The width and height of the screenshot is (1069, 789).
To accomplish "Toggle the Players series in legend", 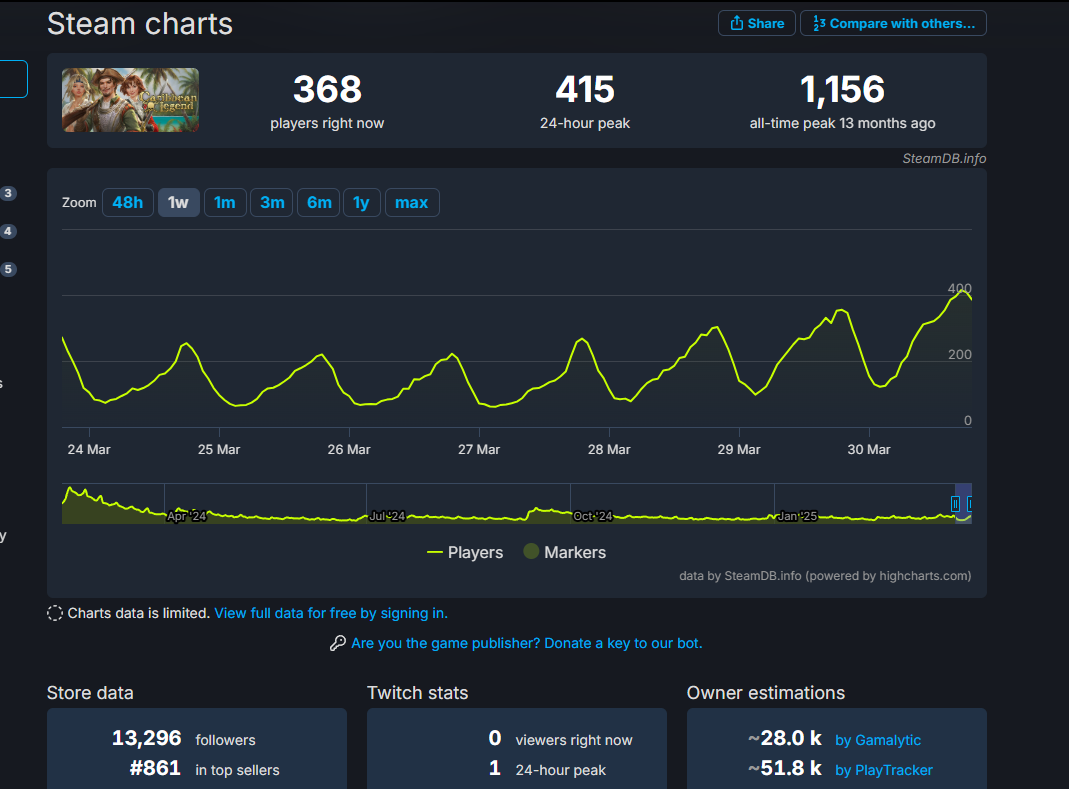I will (465, 552).
